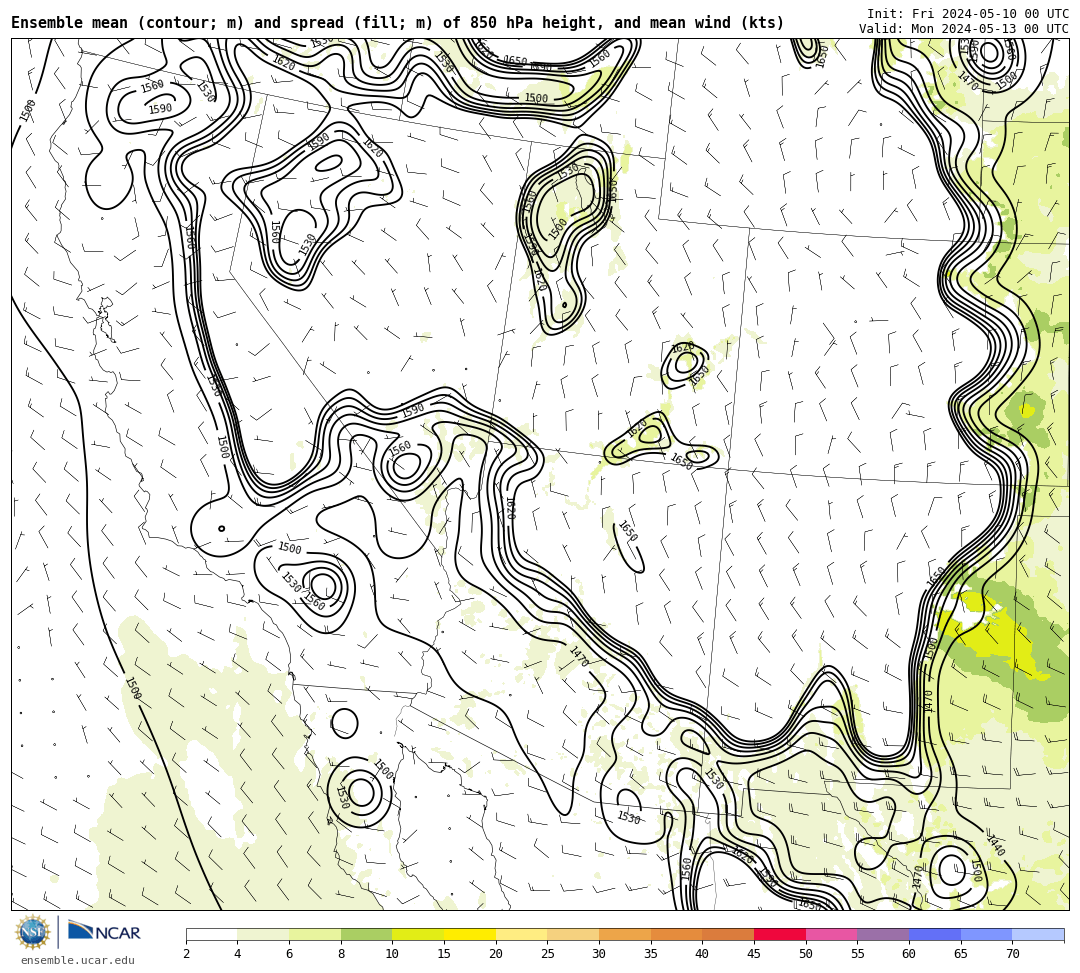The height and width of the screenshot is (973, 1080).
Task: Click the 1440 contour label at bottom right
Action: click(x=995, y=846)
